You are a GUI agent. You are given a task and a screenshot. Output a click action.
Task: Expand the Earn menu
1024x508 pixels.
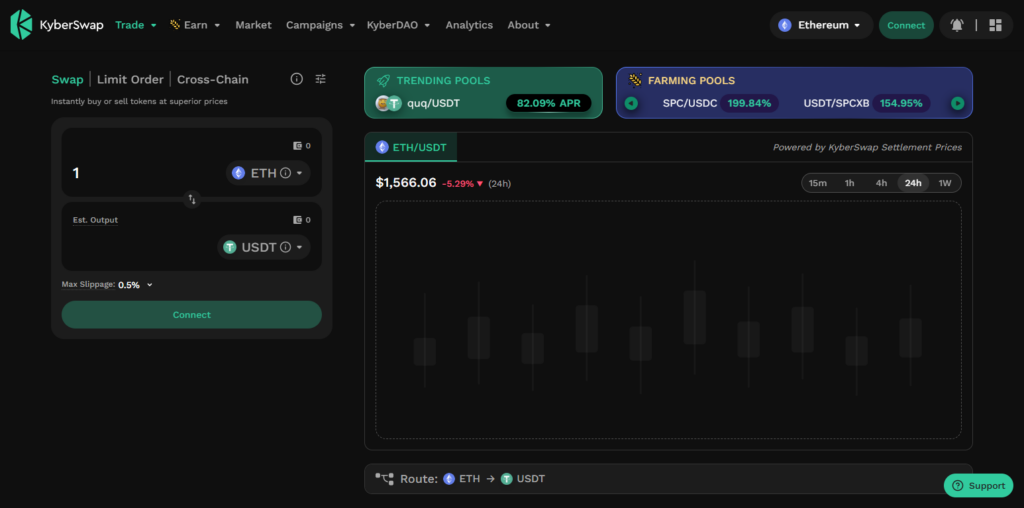point(195,25)
